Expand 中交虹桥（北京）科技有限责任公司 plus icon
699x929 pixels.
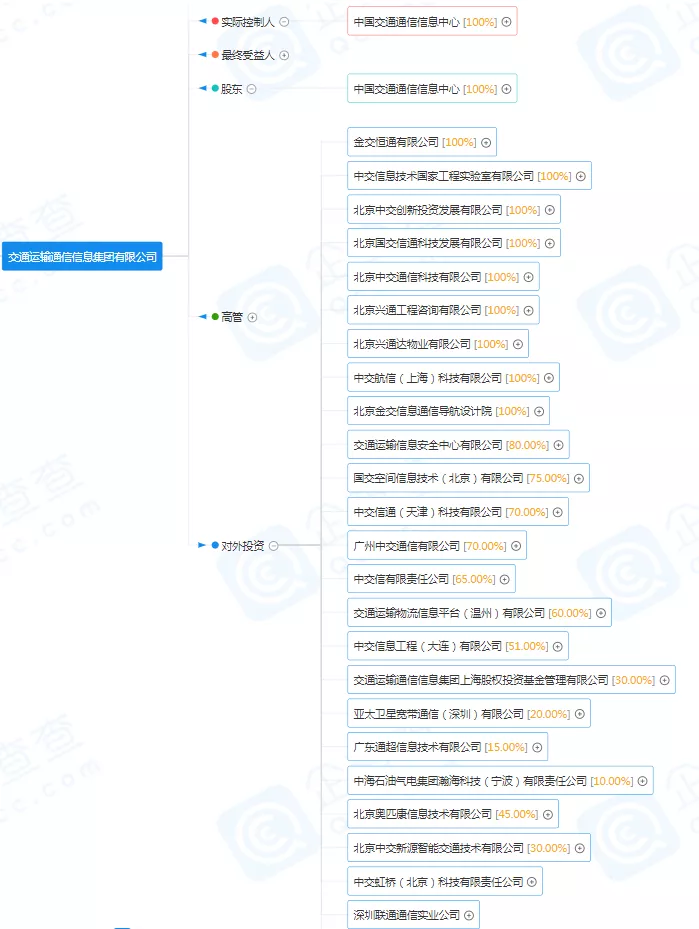(x=532, y=882)
